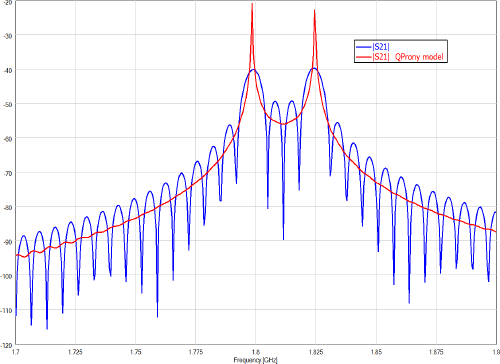Click the blue |S21| legend line swatch
Screen dimensions: 500x364
(x=364, y=47)
